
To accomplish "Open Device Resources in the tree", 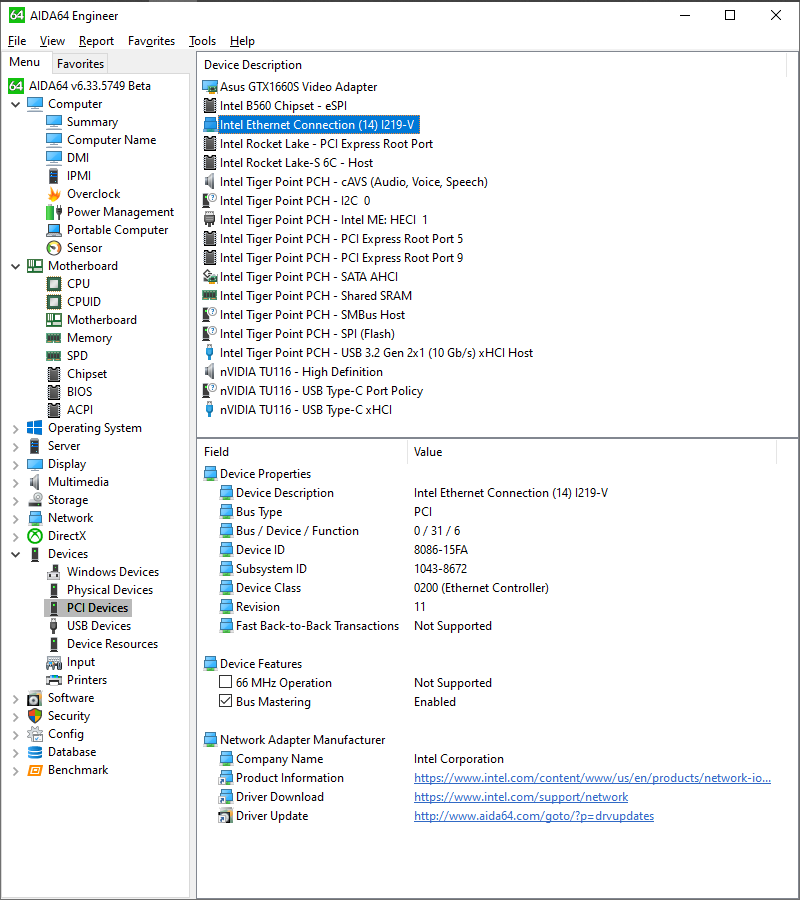I will coord(112,644).
